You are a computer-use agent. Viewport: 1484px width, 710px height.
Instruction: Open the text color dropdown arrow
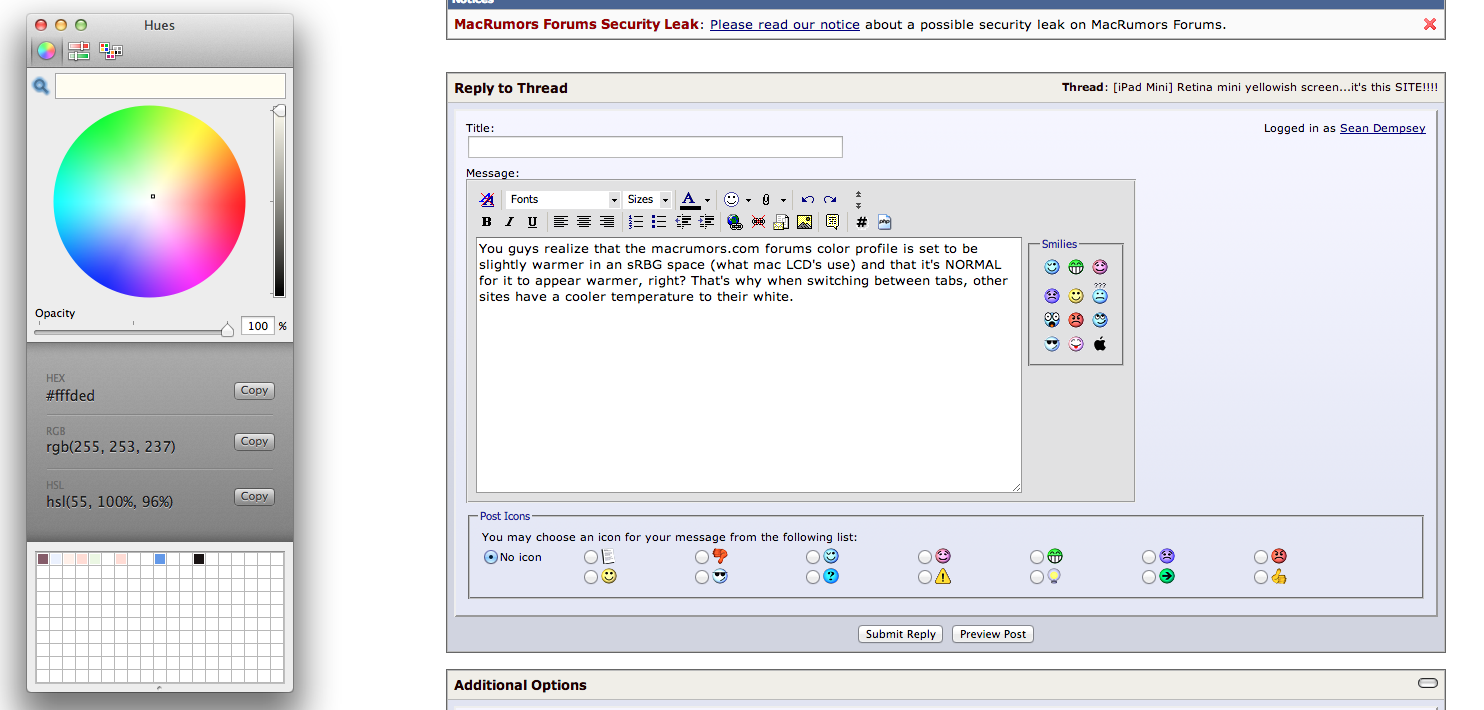pyautogui.click(x=707, y=200)
